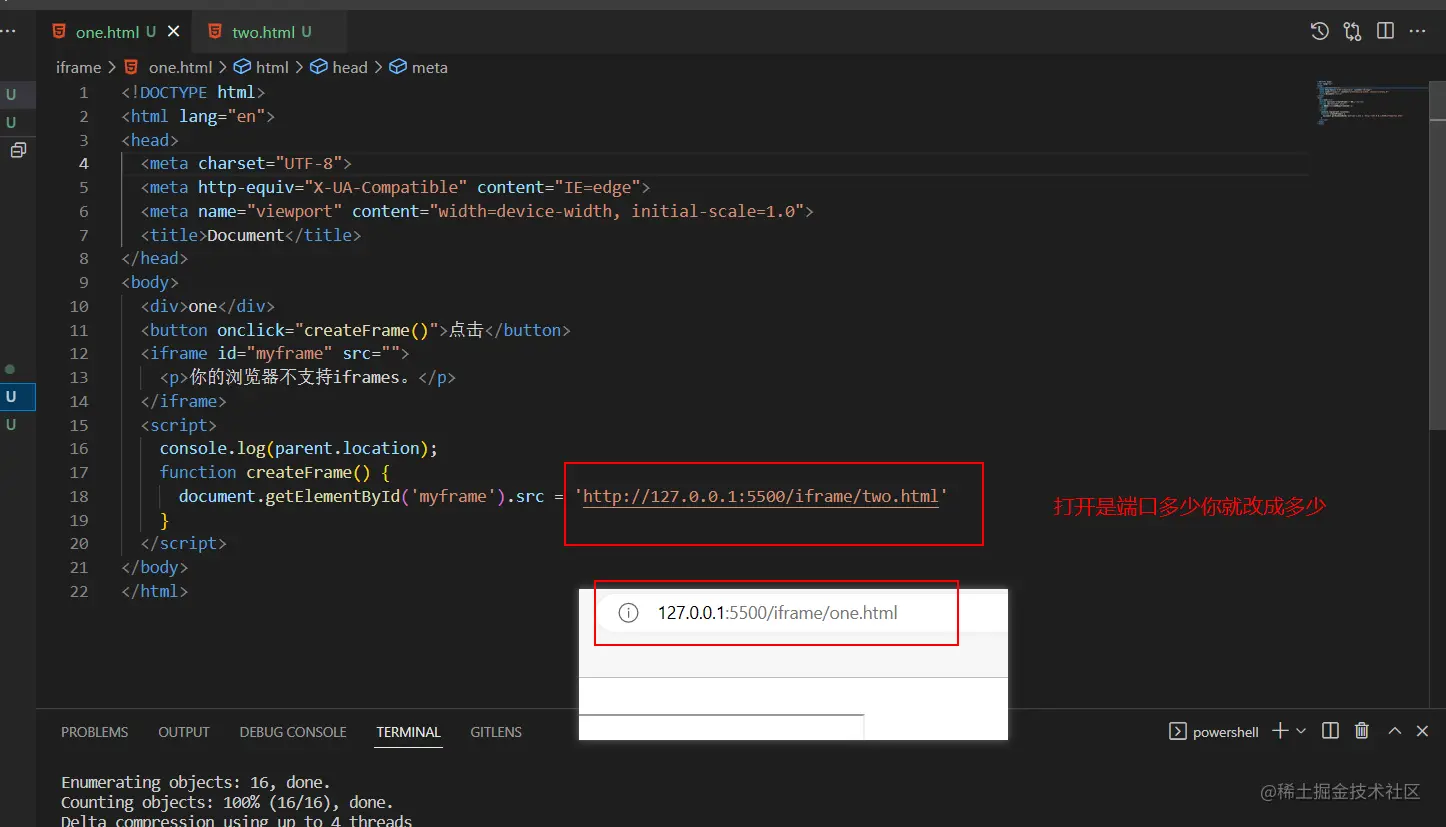Split the terminal pane
1446x827 pixels.
(x=1330, y=731)
